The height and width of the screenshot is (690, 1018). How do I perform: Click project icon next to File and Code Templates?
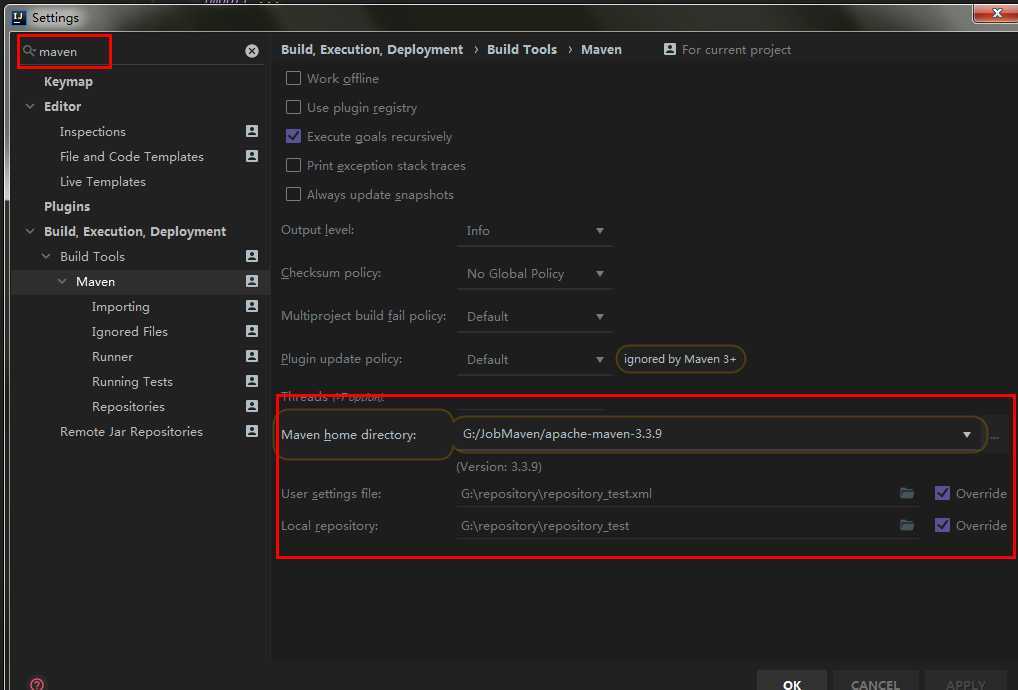[252, 156]
